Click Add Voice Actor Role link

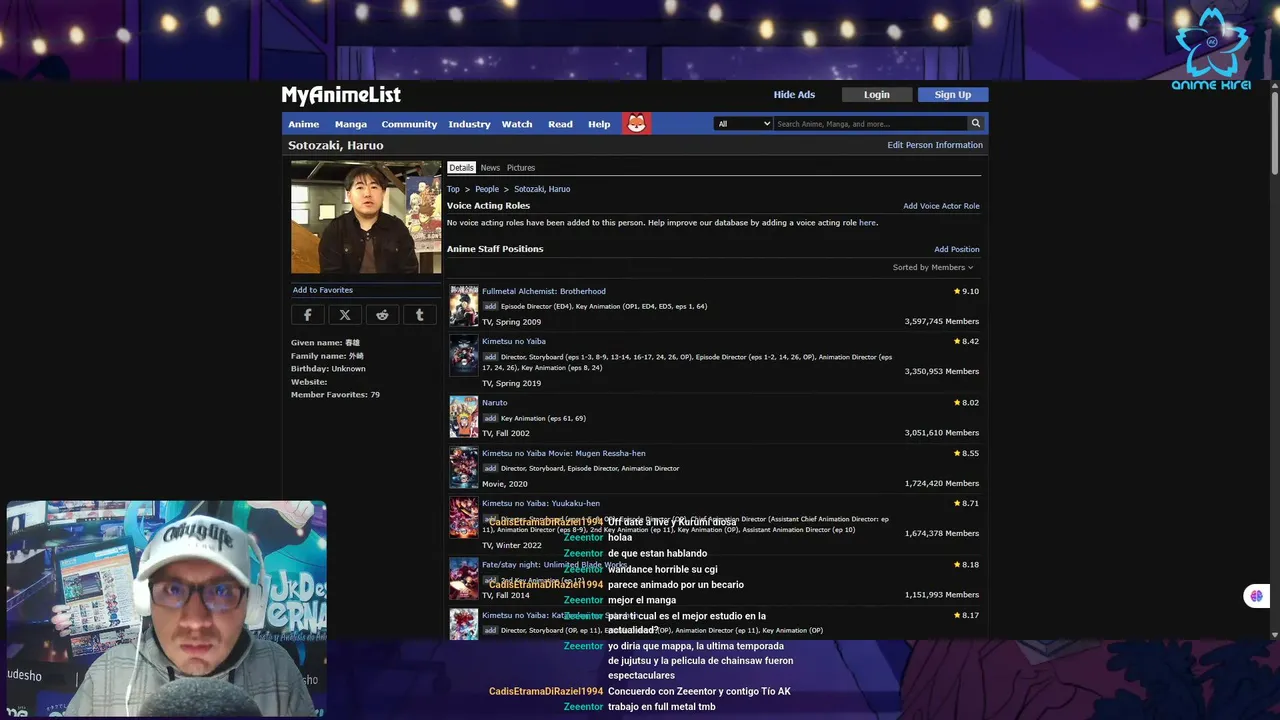click(941, 206)
